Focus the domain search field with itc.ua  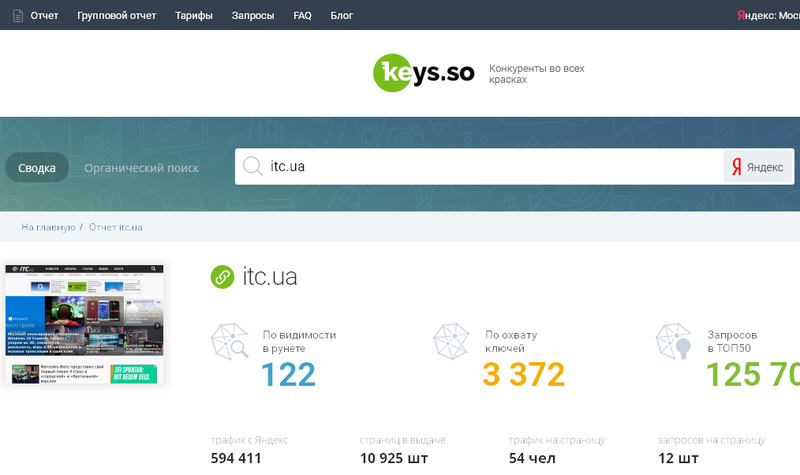click(479, 166)
